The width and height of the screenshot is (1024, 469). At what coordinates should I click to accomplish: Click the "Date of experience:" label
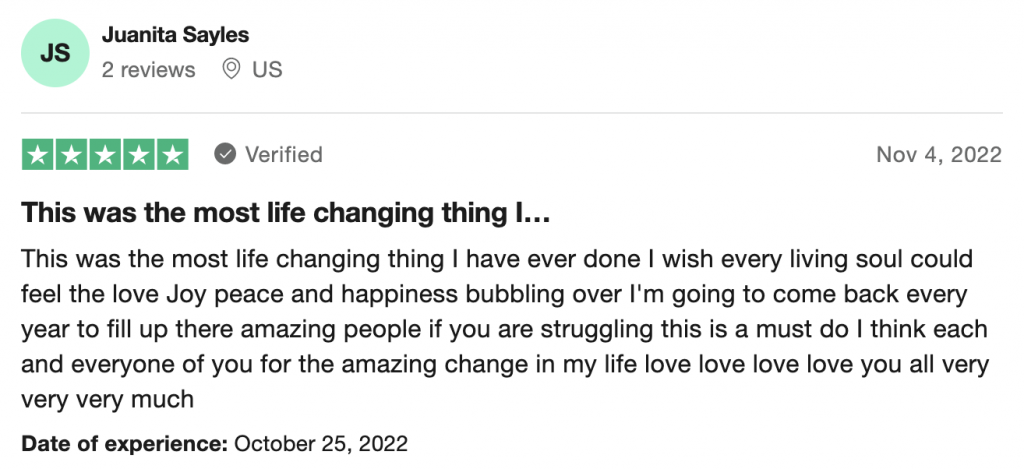[x=125, y=444]
